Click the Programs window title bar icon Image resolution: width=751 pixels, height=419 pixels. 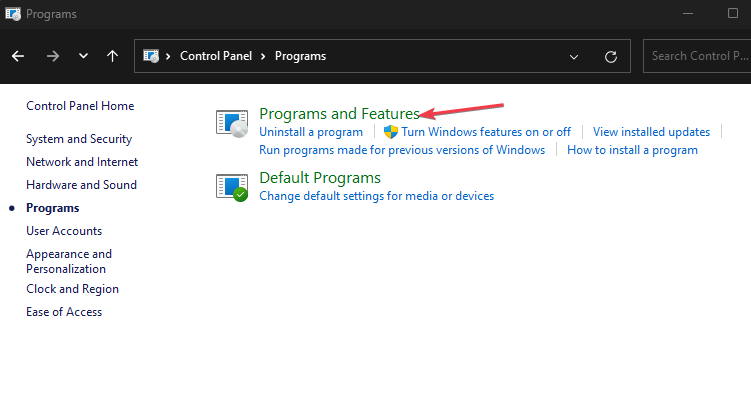click(13, 14)
